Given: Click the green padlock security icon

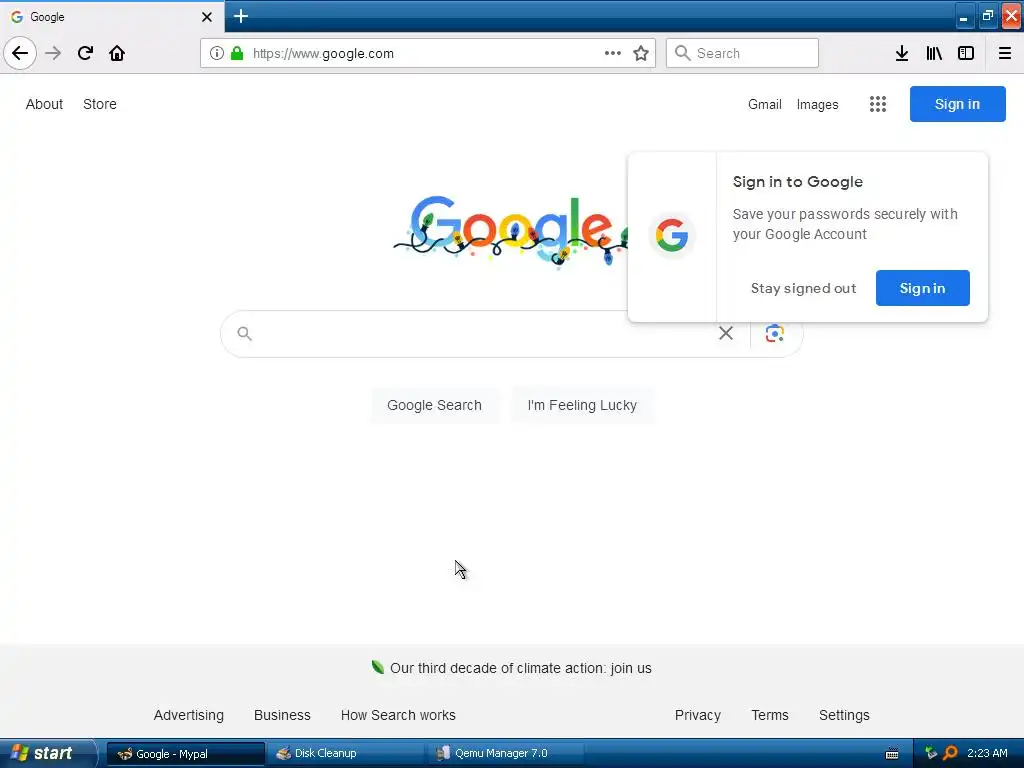Looking at the screenshot, I should pyautogui.click(x=237, y=53).
